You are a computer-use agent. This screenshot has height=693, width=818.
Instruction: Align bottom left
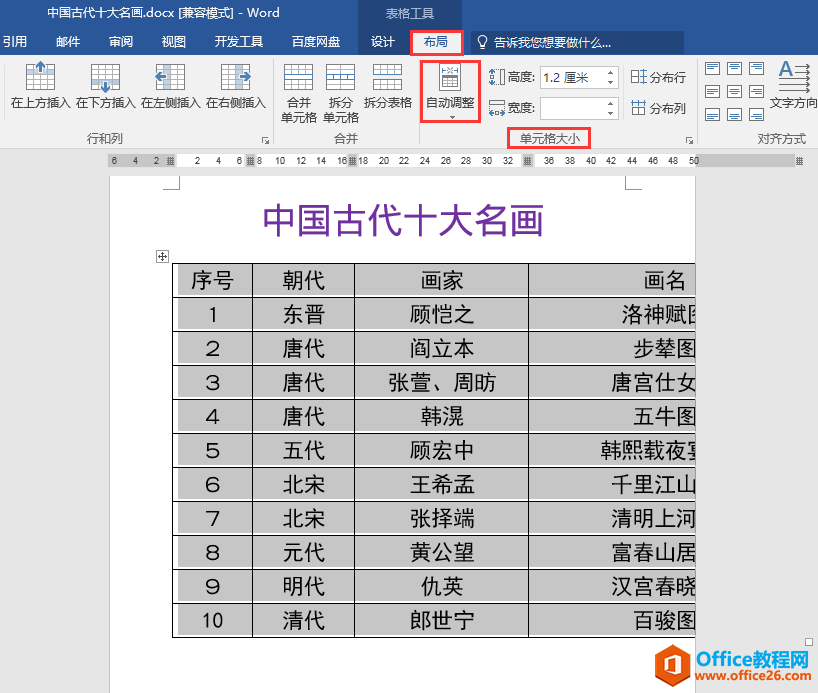click(x=712, y=114)
